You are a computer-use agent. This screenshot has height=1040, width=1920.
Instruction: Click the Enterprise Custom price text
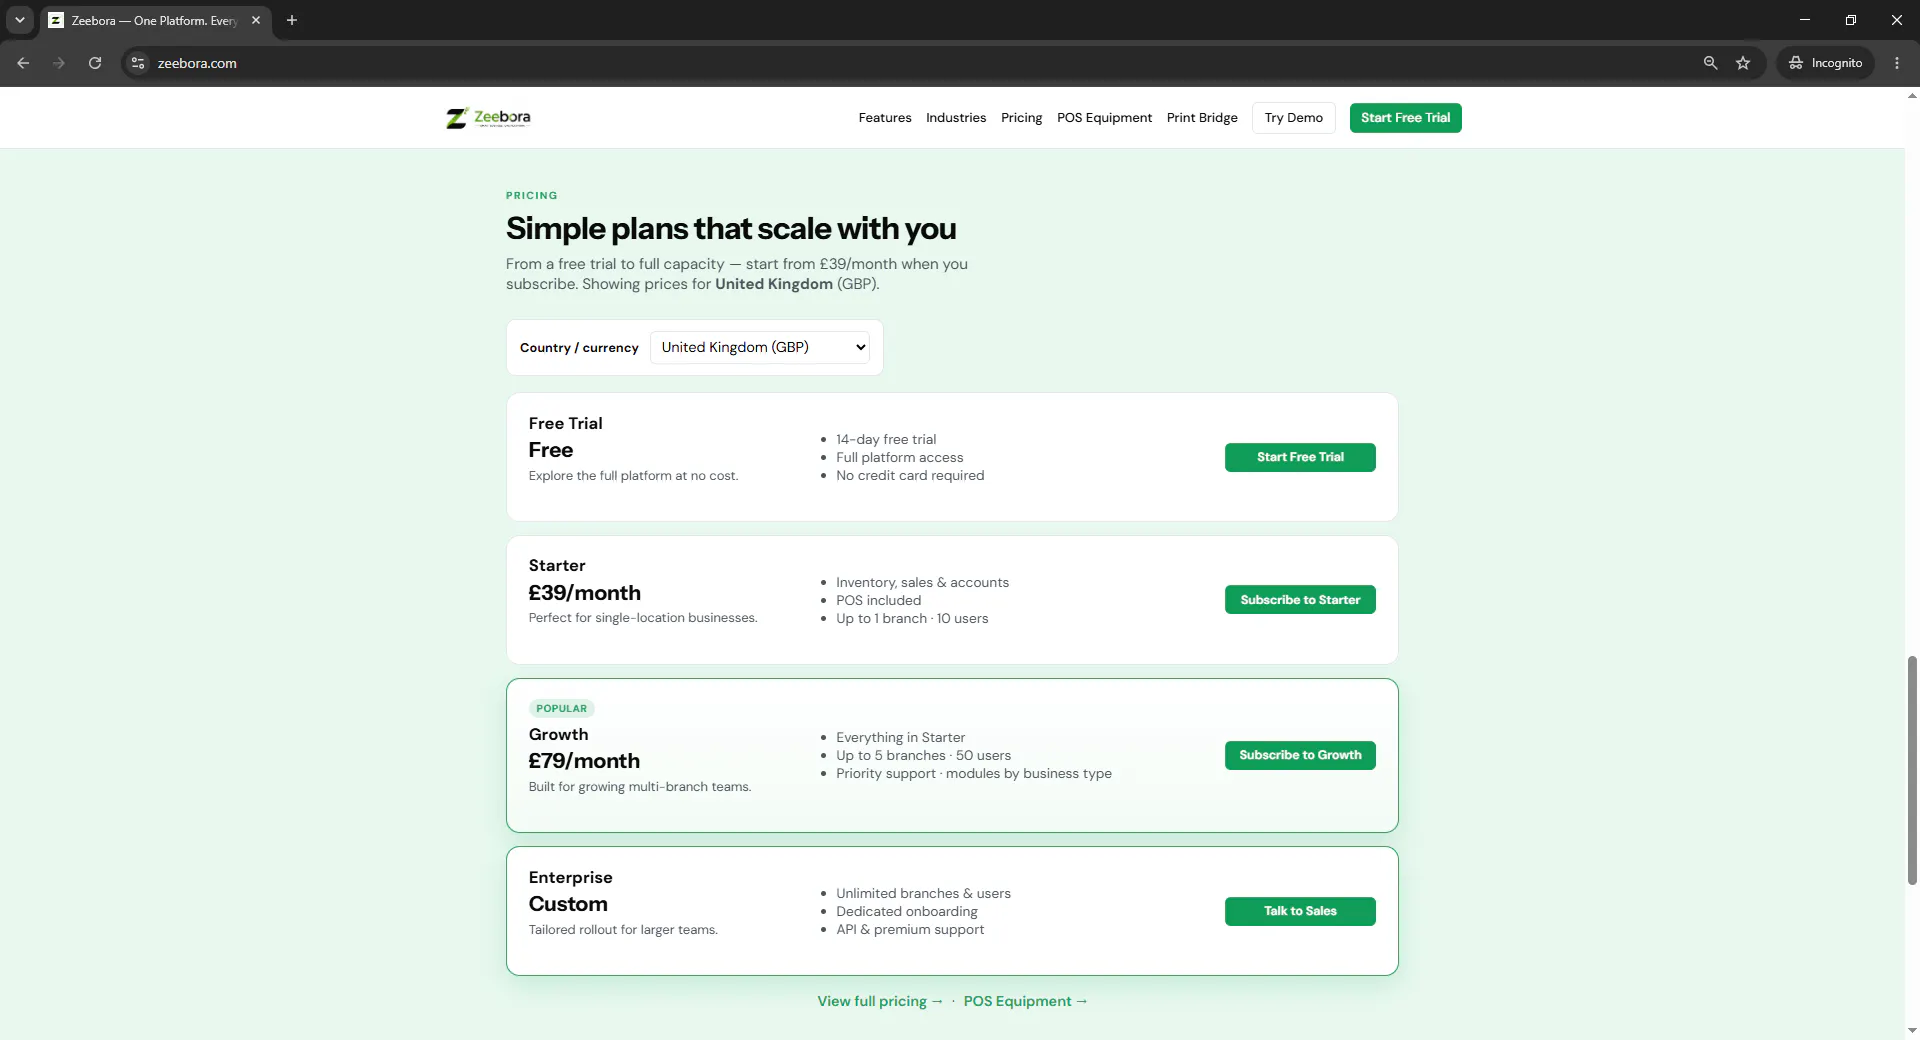point(568,904)
